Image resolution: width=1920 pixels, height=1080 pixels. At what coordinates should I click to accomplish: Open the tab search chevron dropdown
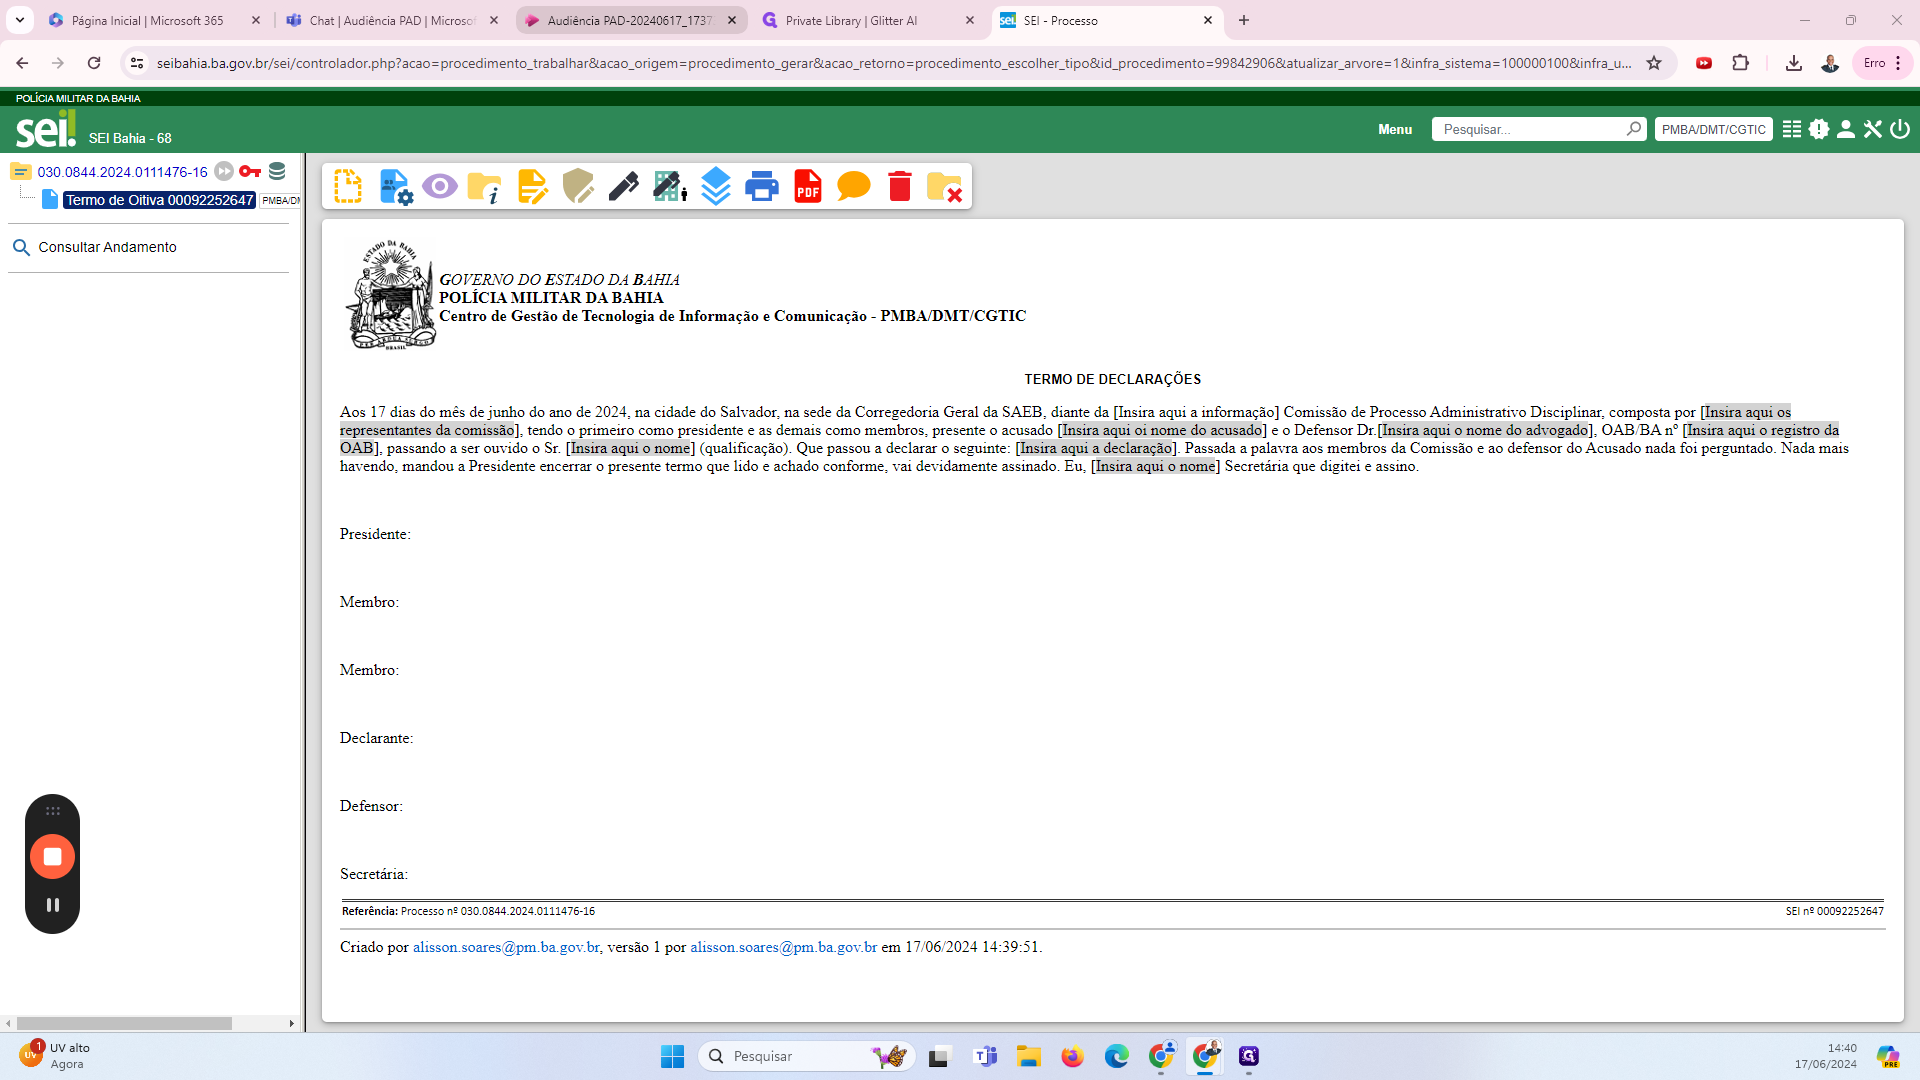click(20, 20)
